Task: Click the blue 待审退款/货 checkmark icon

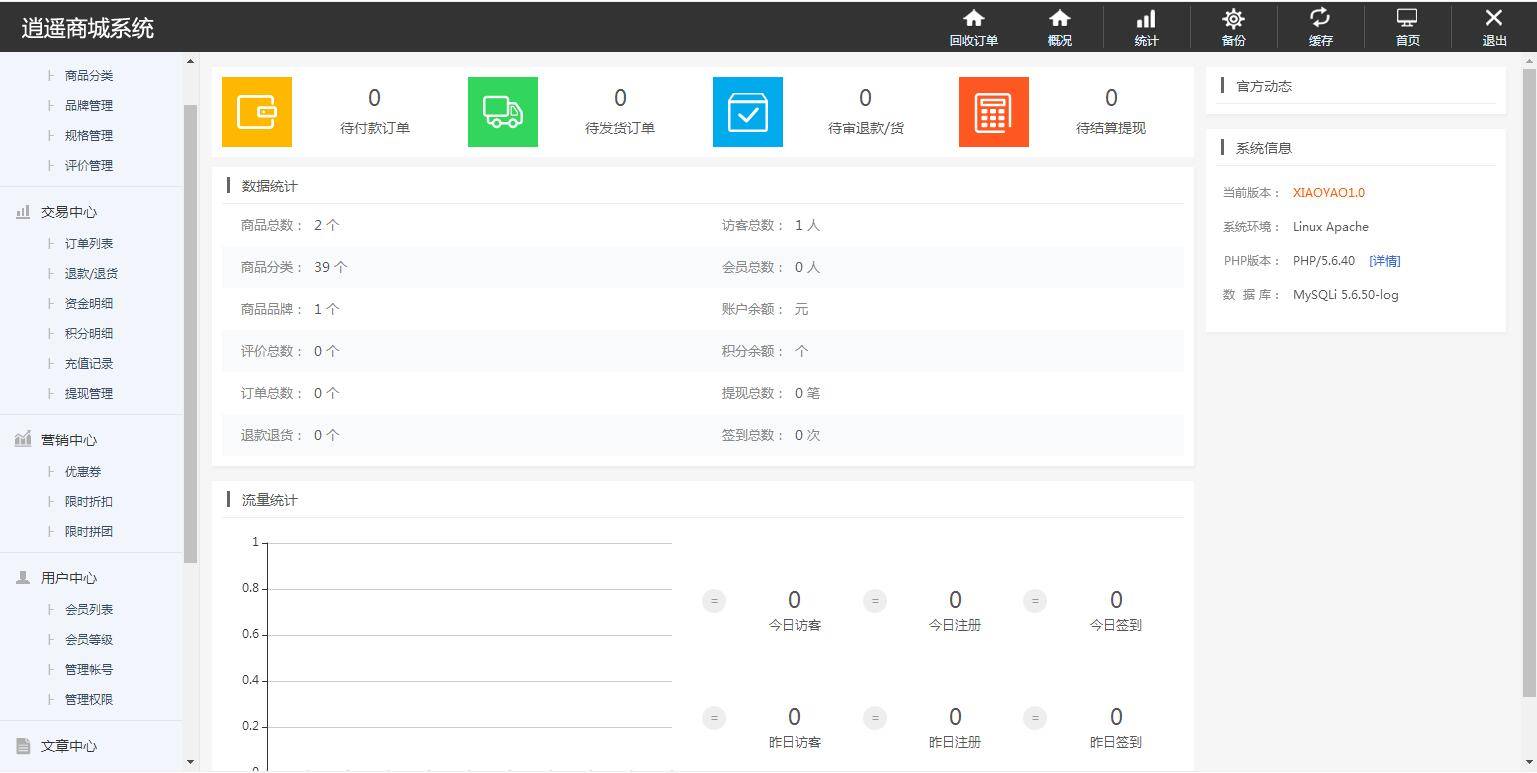Action: tap(747, 111)
